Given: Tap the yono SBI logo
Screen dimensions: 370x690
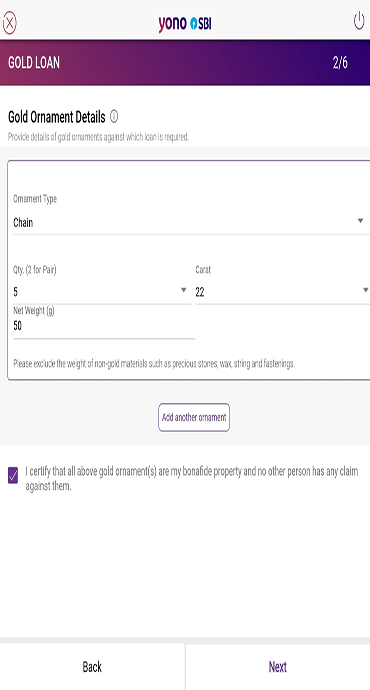Looking at the screenshot, I should [185, 23].
